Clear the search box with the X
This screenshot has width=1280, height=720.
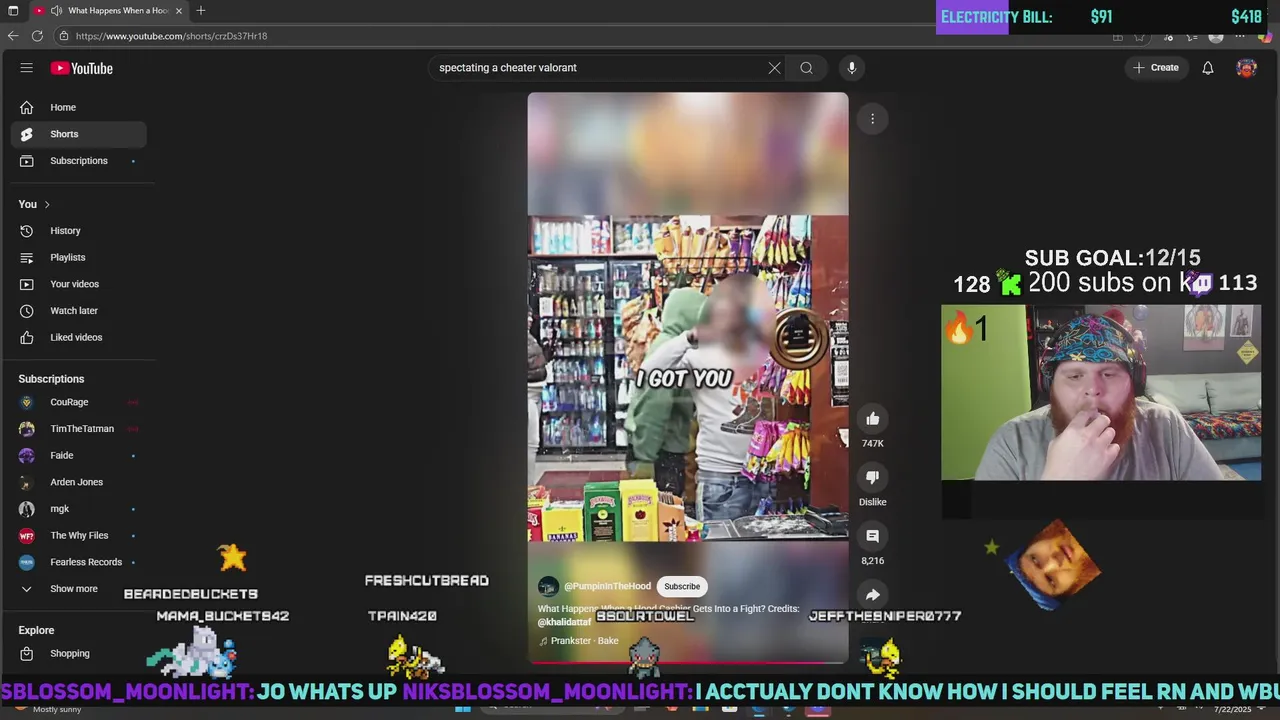point(774,68)
